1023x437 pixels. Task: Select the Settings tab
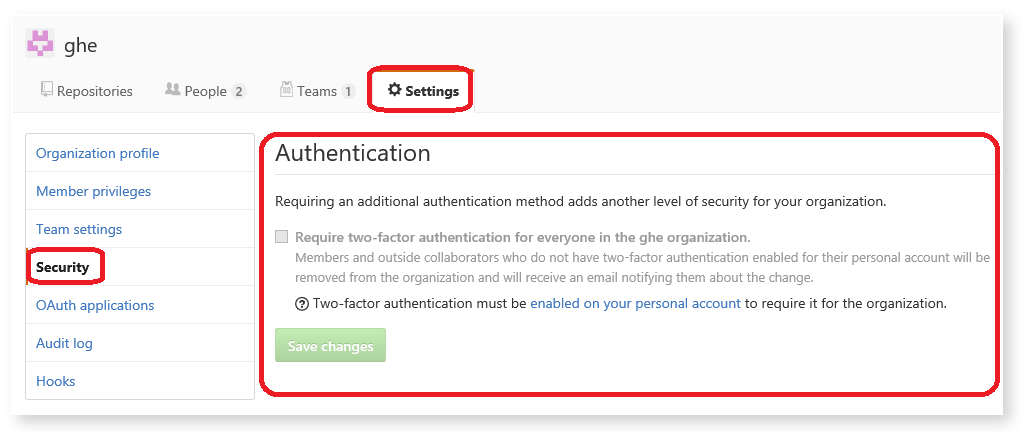tap(423, 91)
